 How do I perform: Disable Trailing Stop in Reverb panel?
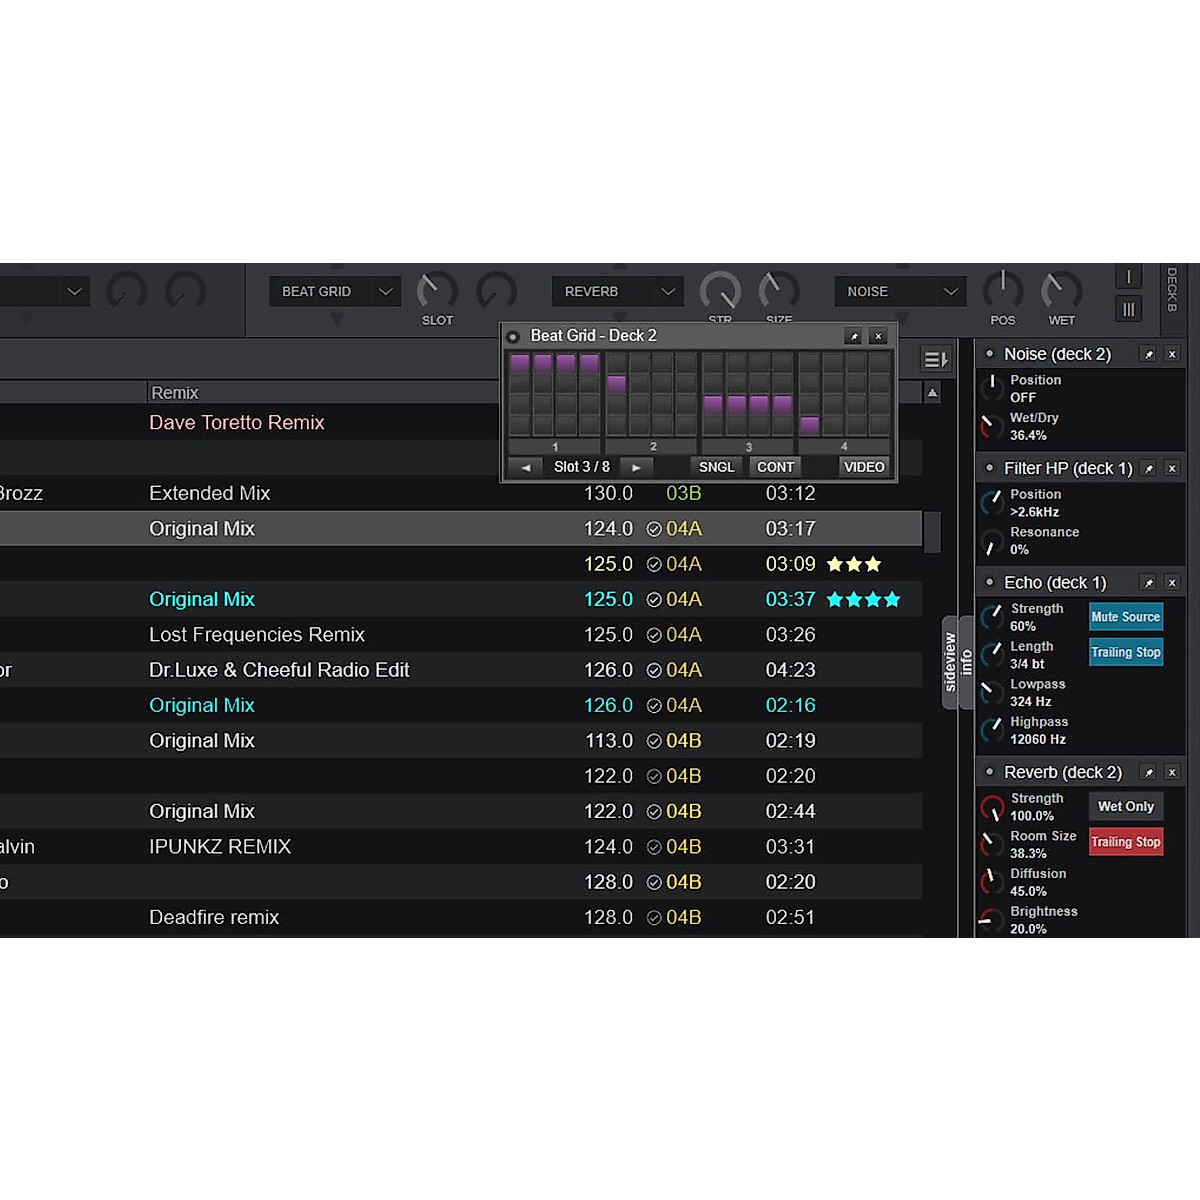[x=1125, y=842]
